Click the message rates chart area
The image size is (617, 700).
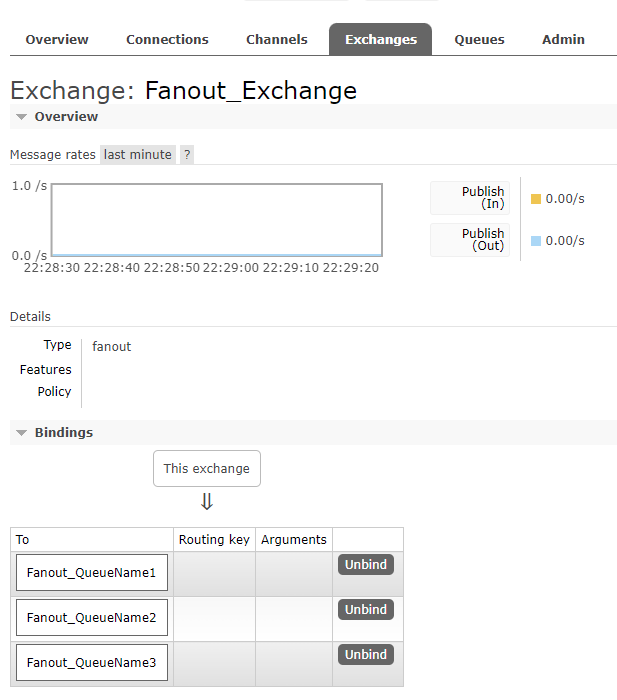coord(217,220)
